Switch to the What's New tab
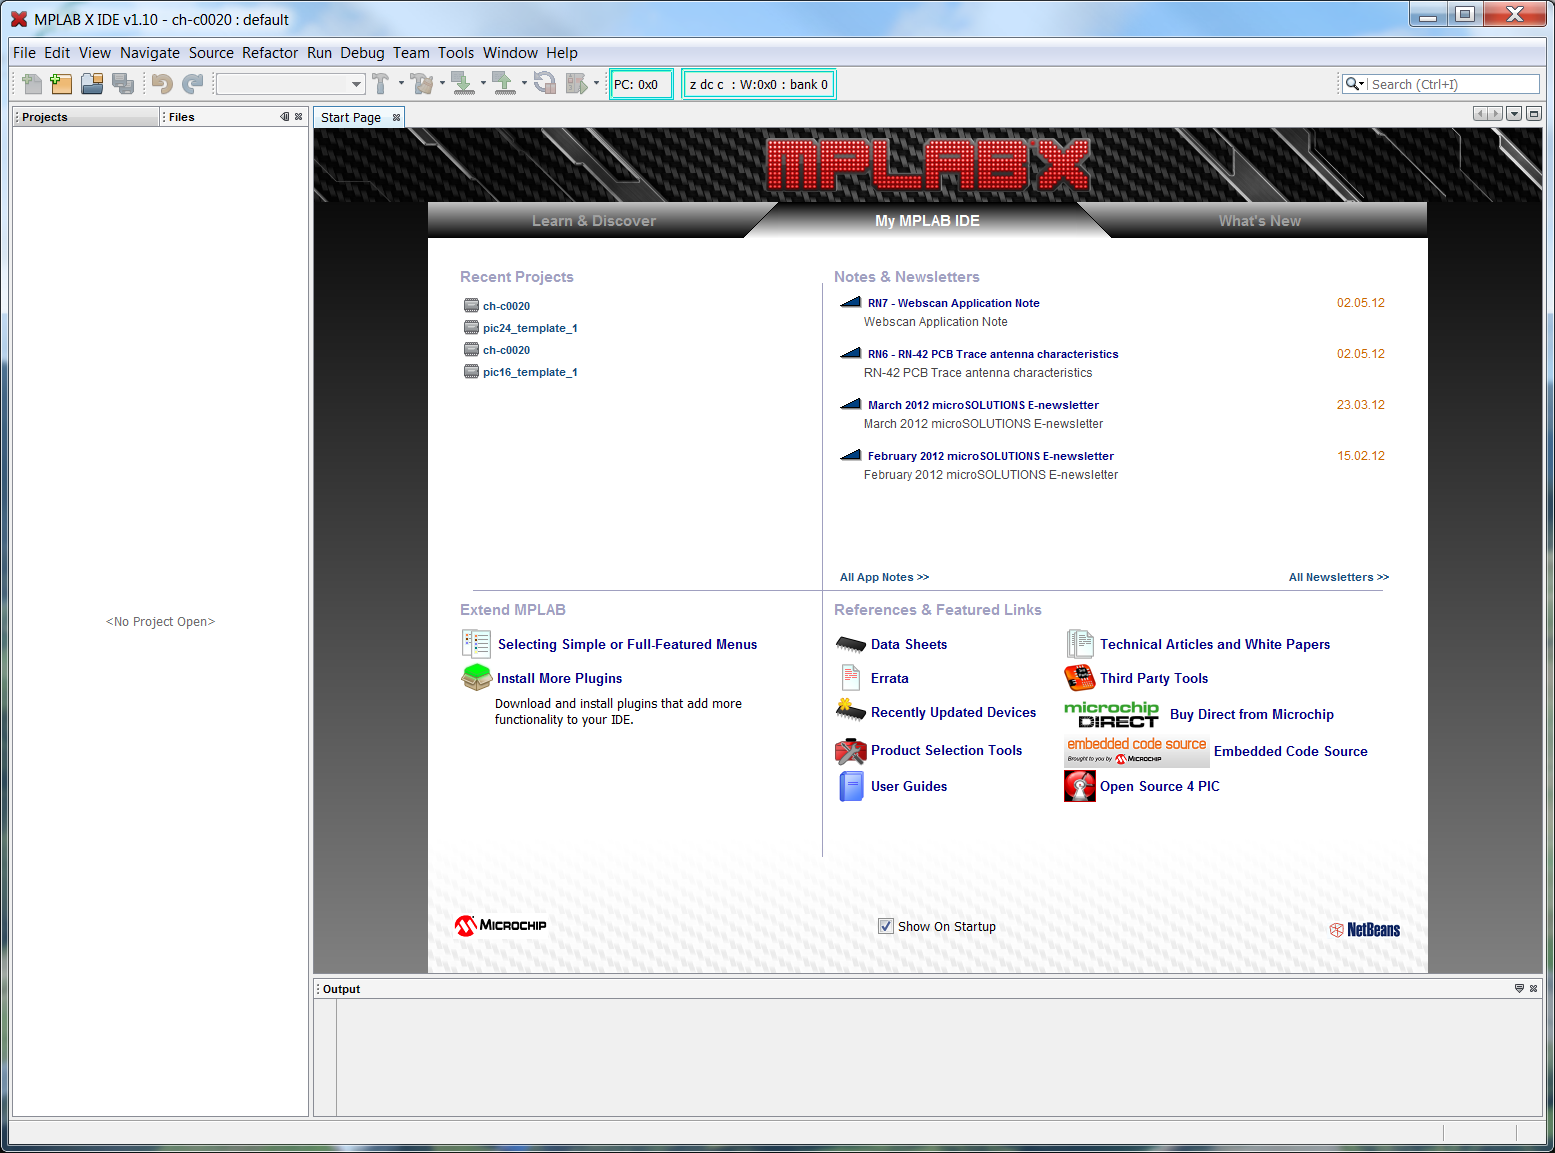 (1259, 221)
